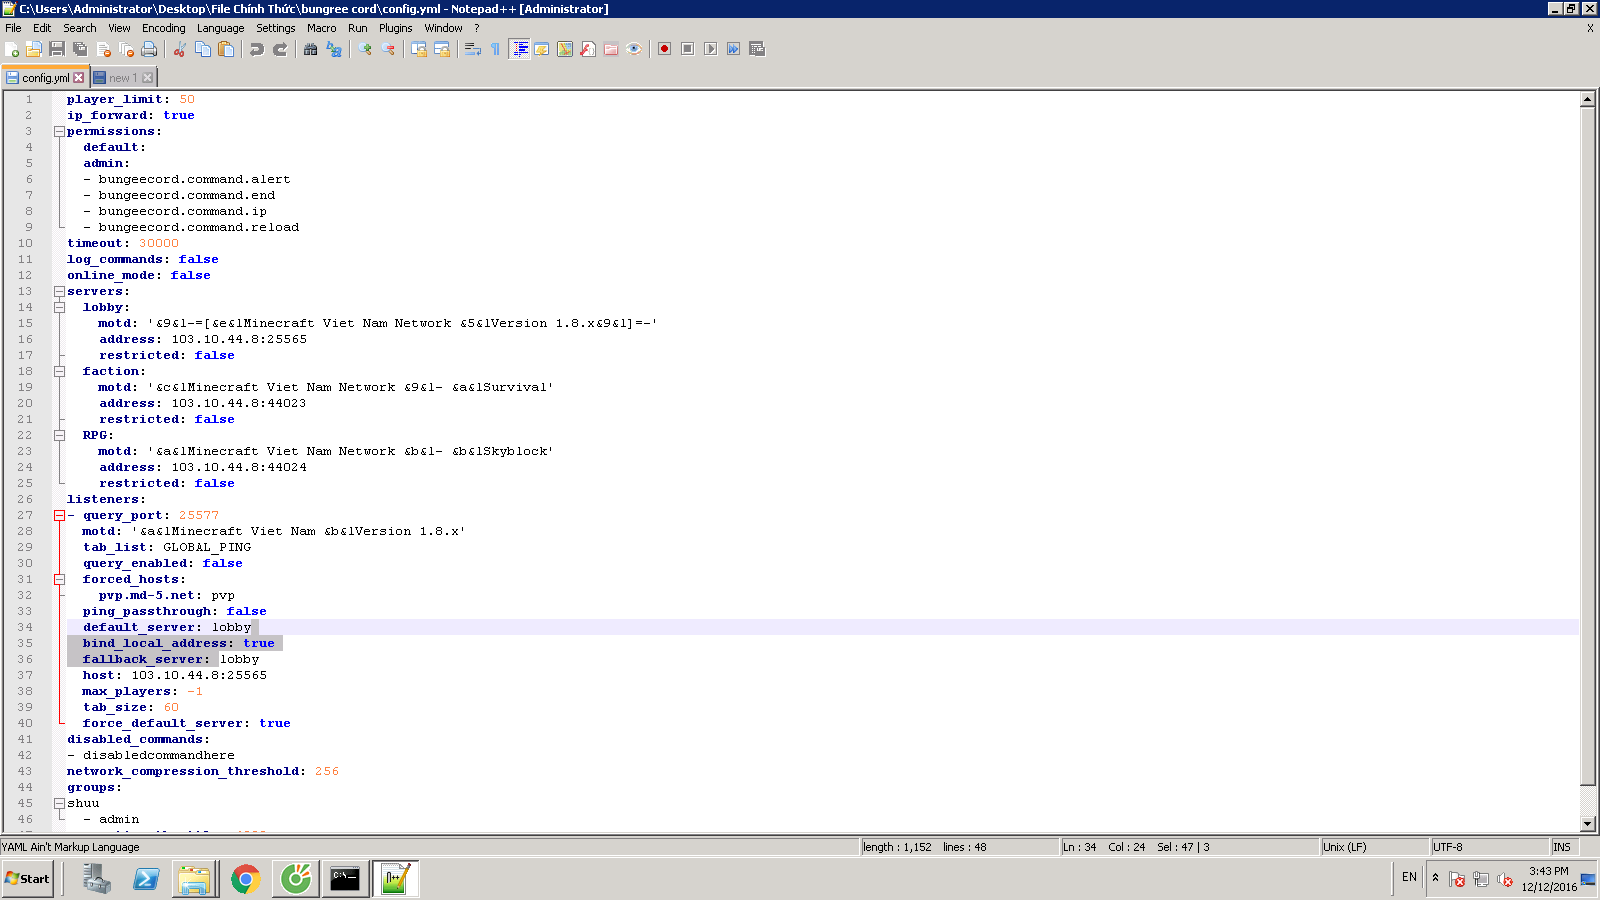Open Windows PowerShell from the taskbar
Image resolution: width=1600 pixels, height=900 pixels.
tap(145, 879)
